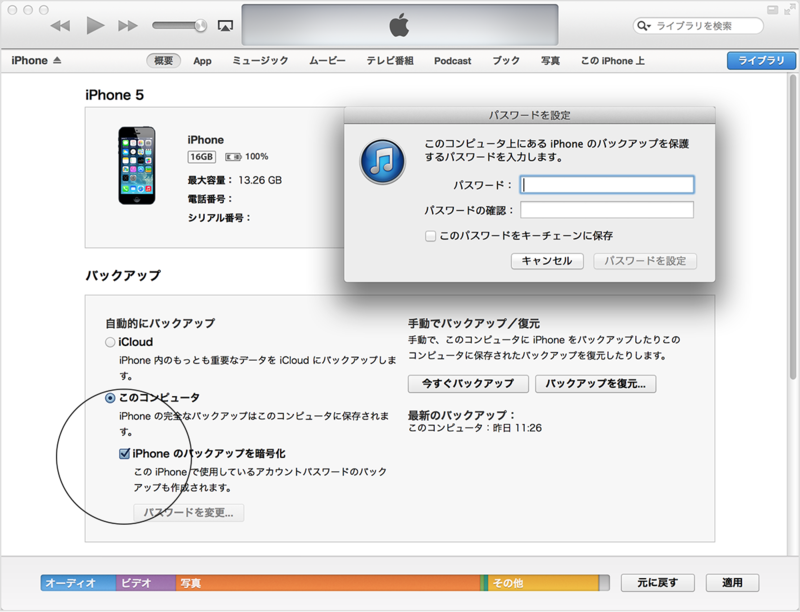Click the パスワードを変更... button
This screenshot has width=800, height=612.
pyautogui.click(x=189, y=513)
